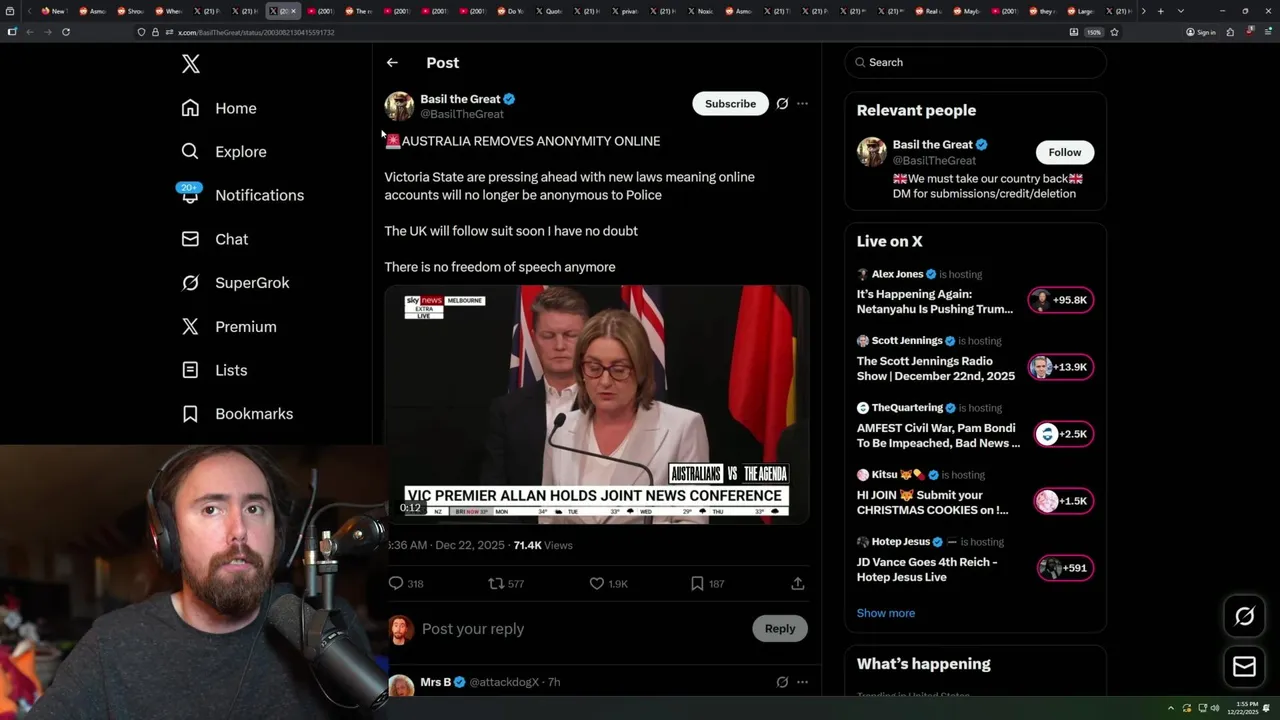Join Alex Jones live space with +95.8K
The height and width of the screenshot is (720, 1280).
coord(1060,300)
